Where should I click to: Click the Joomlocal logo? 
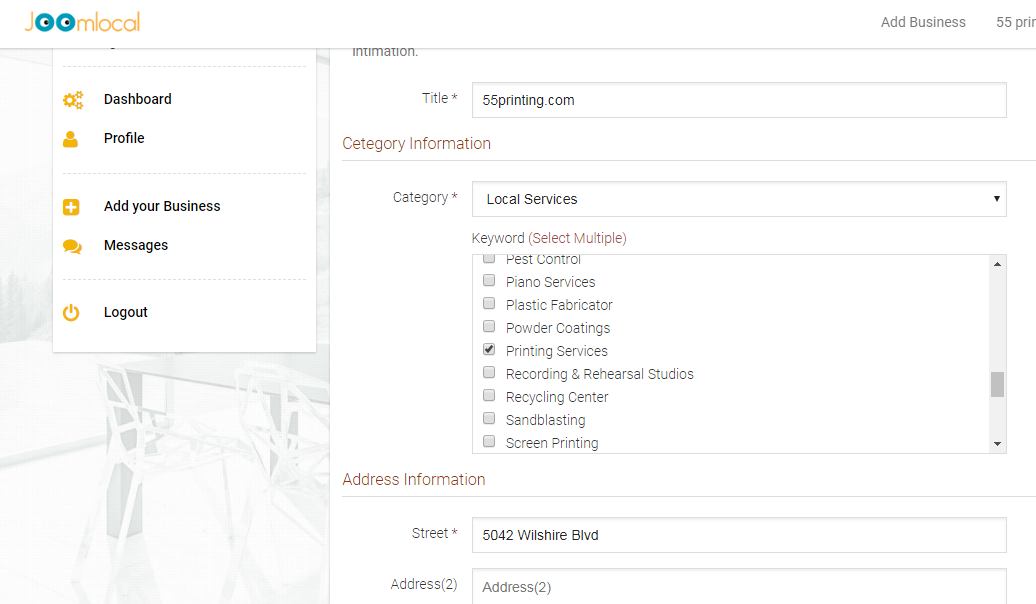(x=82, y=22)
